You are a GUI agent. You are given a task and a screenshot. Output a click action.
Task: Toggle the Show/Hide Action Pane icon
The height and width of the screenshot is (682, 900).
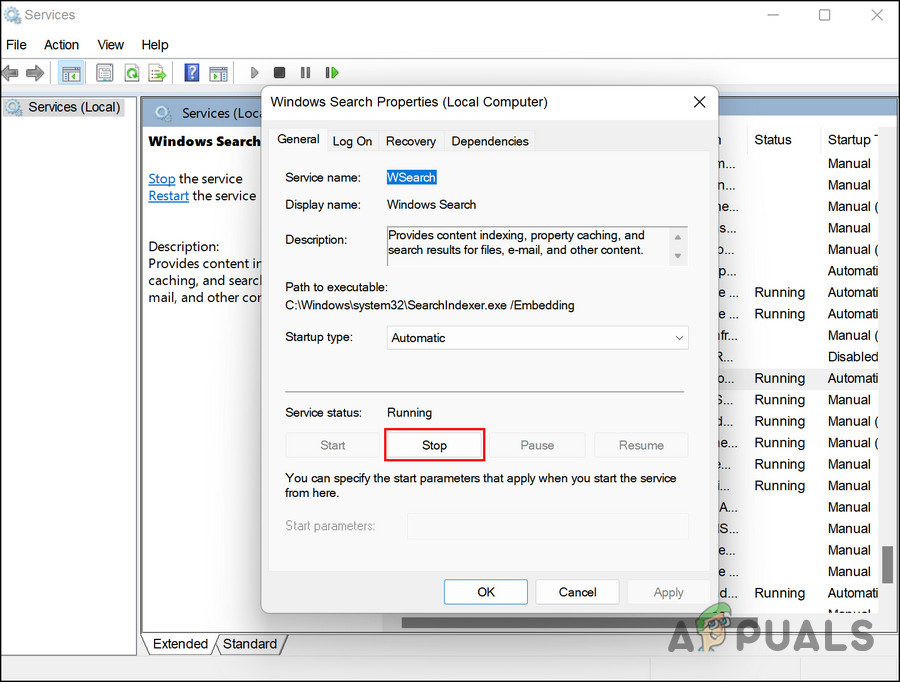pos(218,73)
